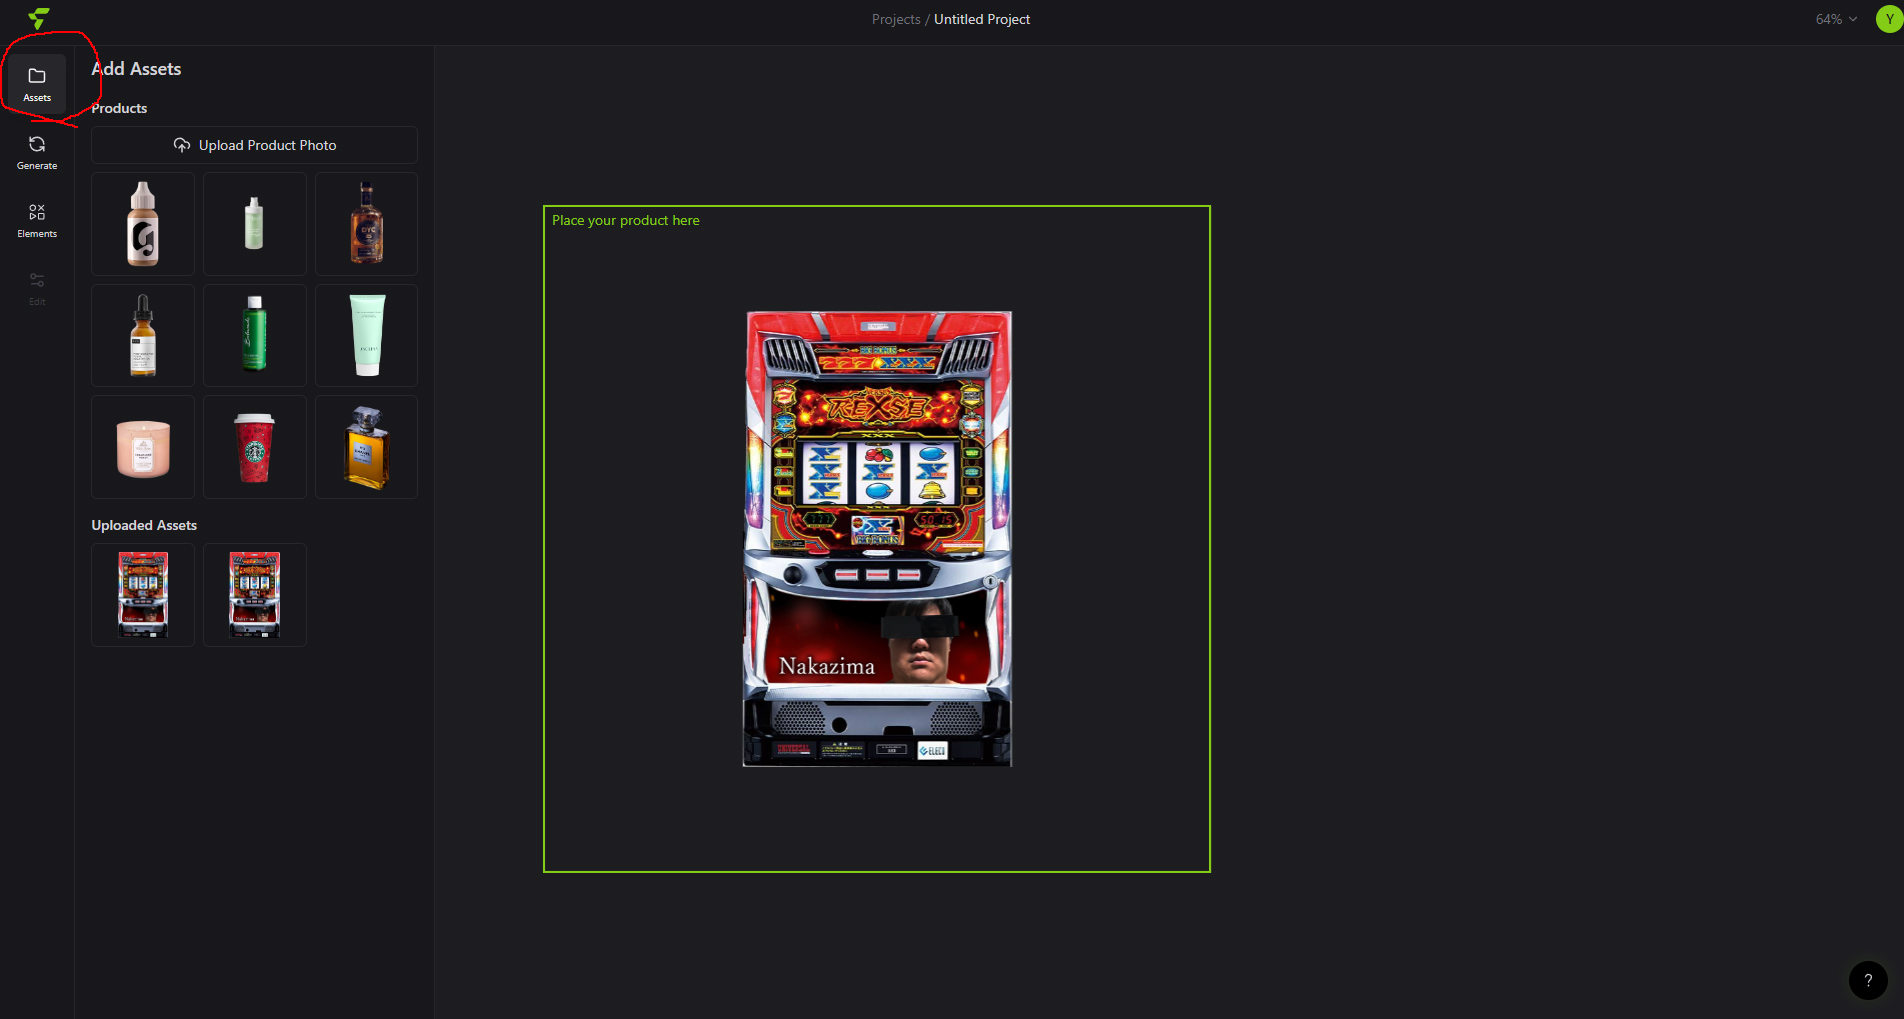Viewport: 1904px width, 1019px height.
Task: Open the Assets sidebar panel
Action: click(x=37, y=84)
